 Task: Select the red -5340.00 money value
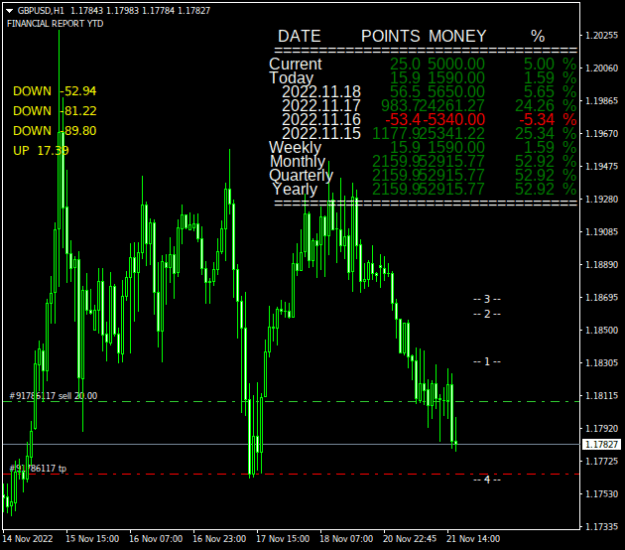(454, 120)
